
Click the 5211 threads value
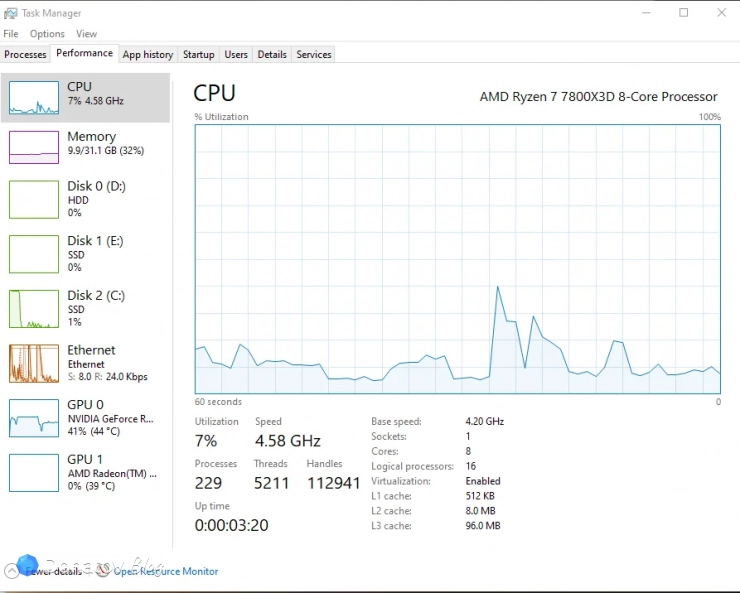271,483
